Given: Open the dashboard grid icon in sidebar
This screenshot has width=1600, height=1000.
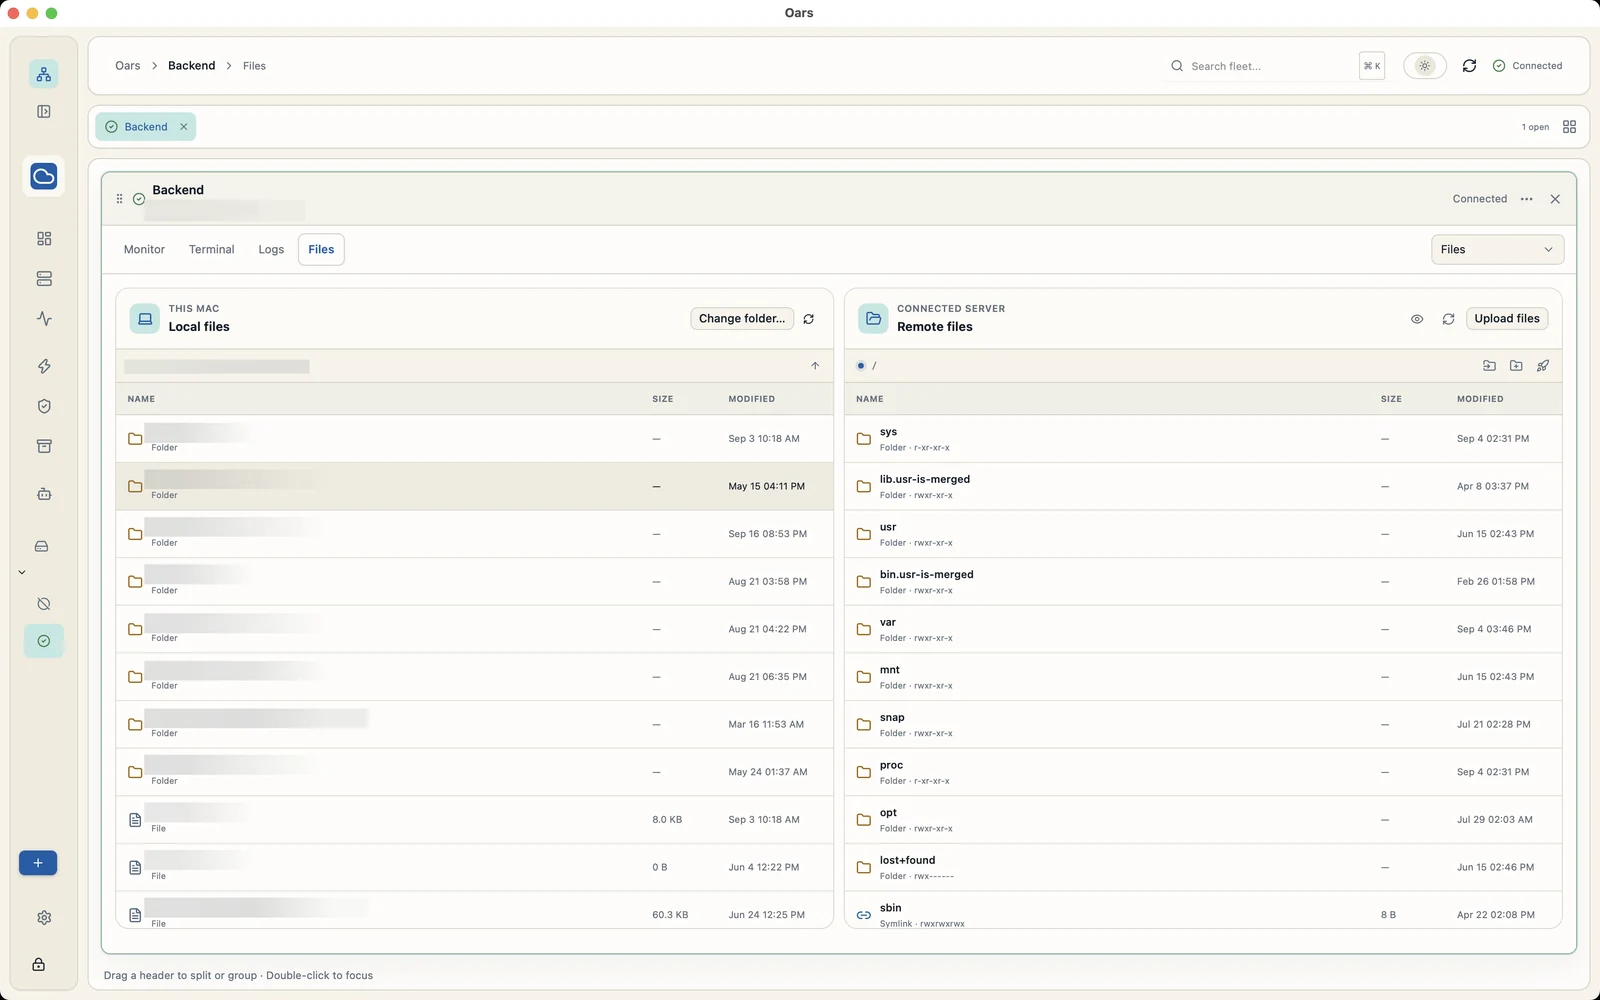Looking at the screenshot, I should click(43, 239).
